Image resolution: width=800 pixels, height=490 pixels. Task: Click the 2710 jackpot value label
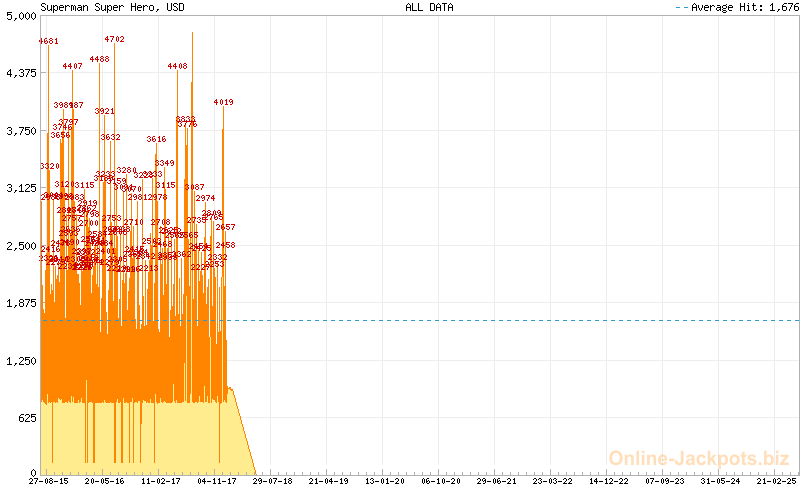tap(134, 223)
